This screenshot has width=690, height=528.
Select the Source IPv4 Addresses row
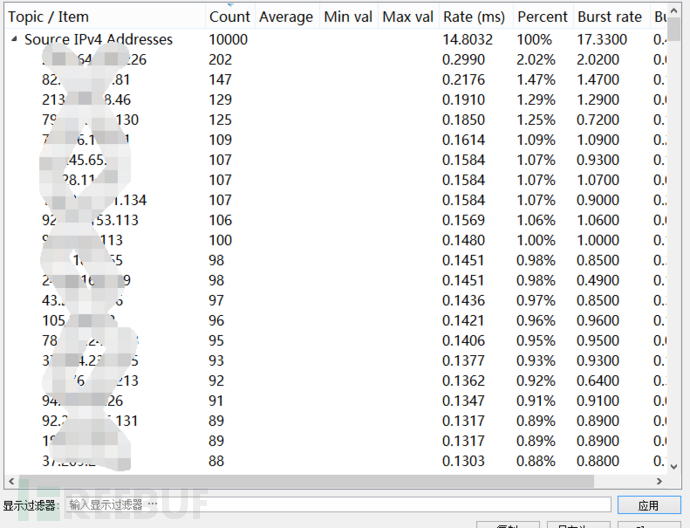click(x=336, y=40)
